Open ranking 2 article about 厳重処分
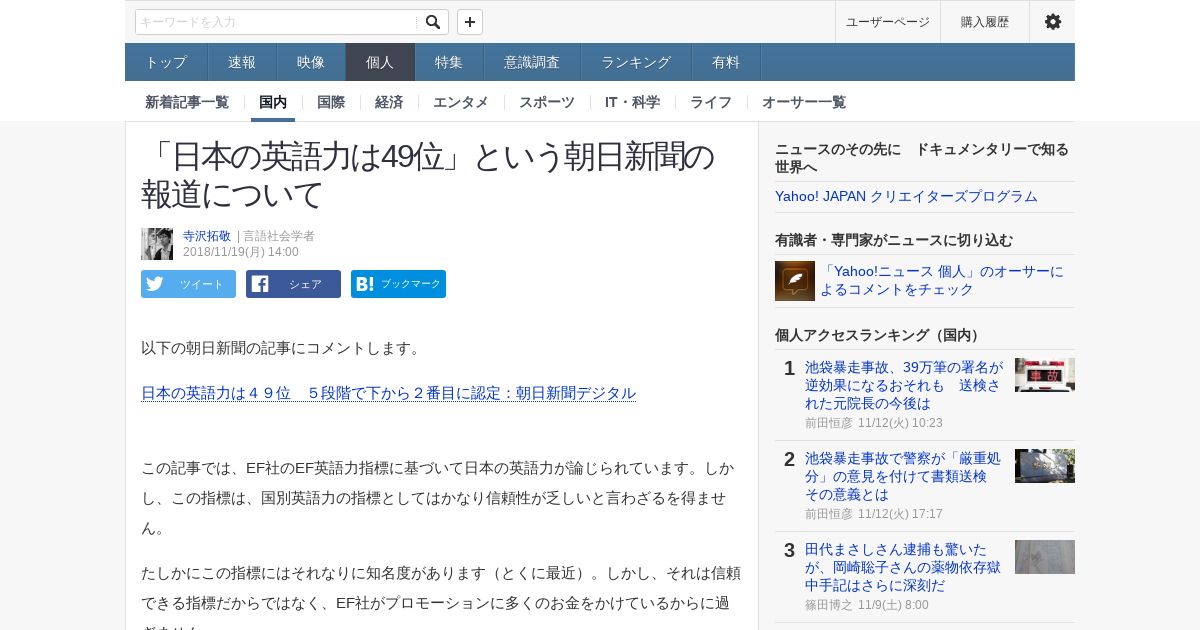 (x=904, y=476)
